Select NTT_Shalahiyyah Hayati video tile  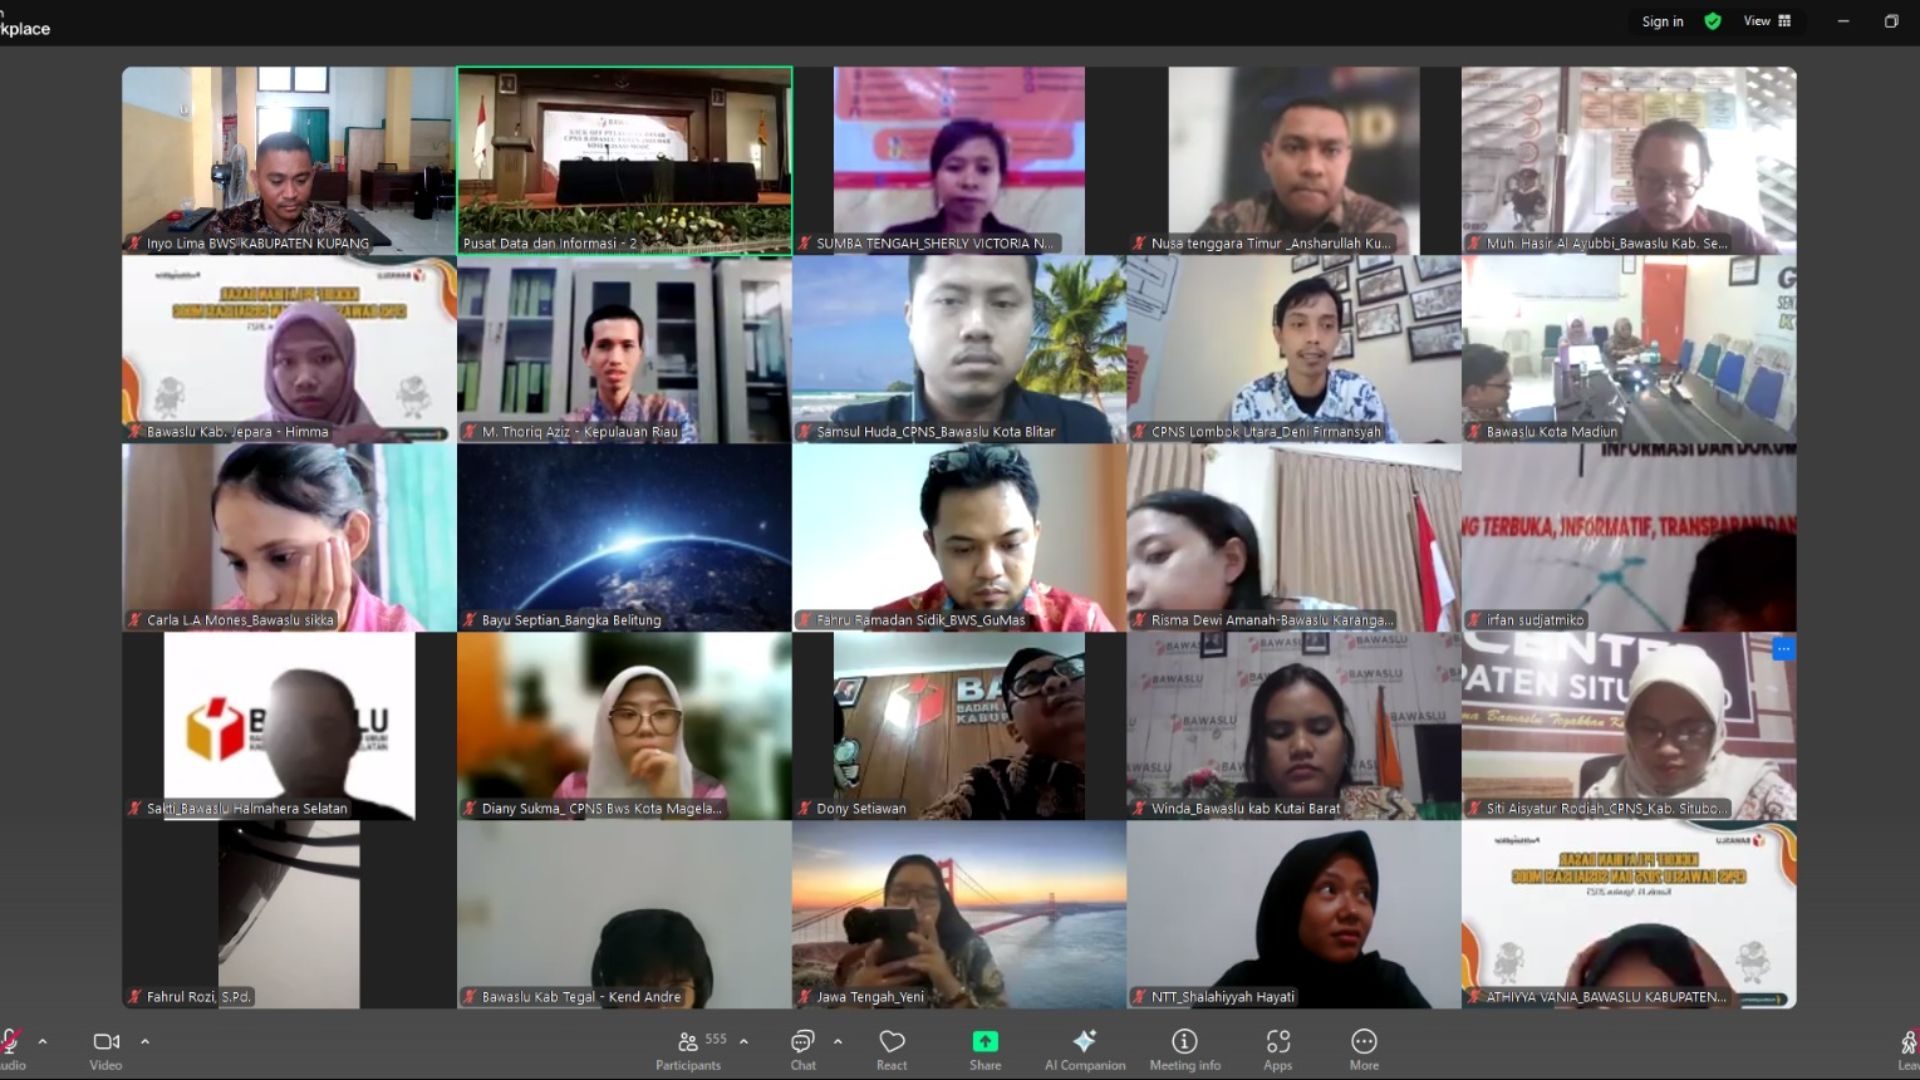[1294, 914]
